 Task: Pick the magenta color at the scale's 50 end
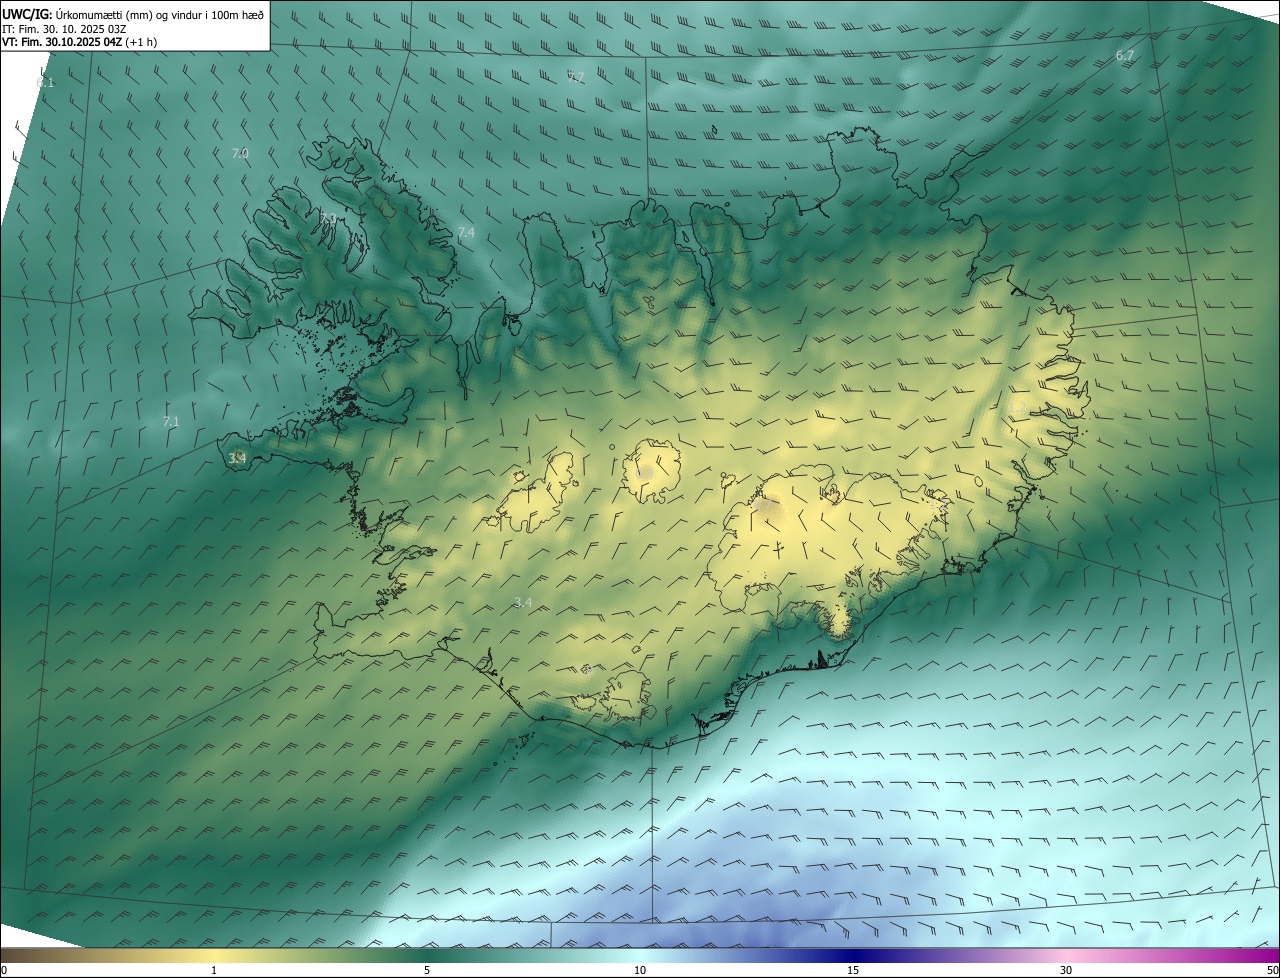[x=1270, y=955]
